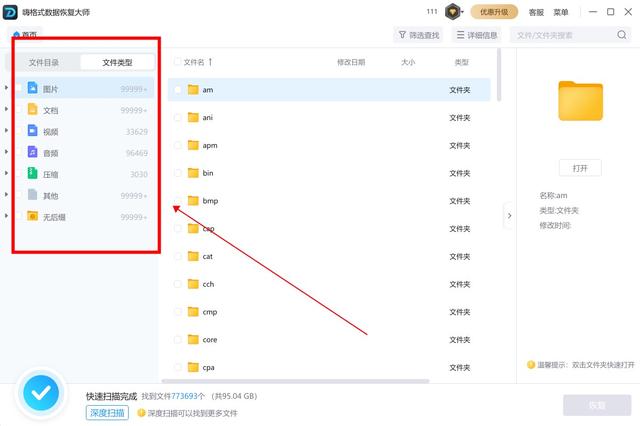Click the 其他 category icon
Image resolution: width=640 pixels, height=426 pixels.
tap(32, 195)
